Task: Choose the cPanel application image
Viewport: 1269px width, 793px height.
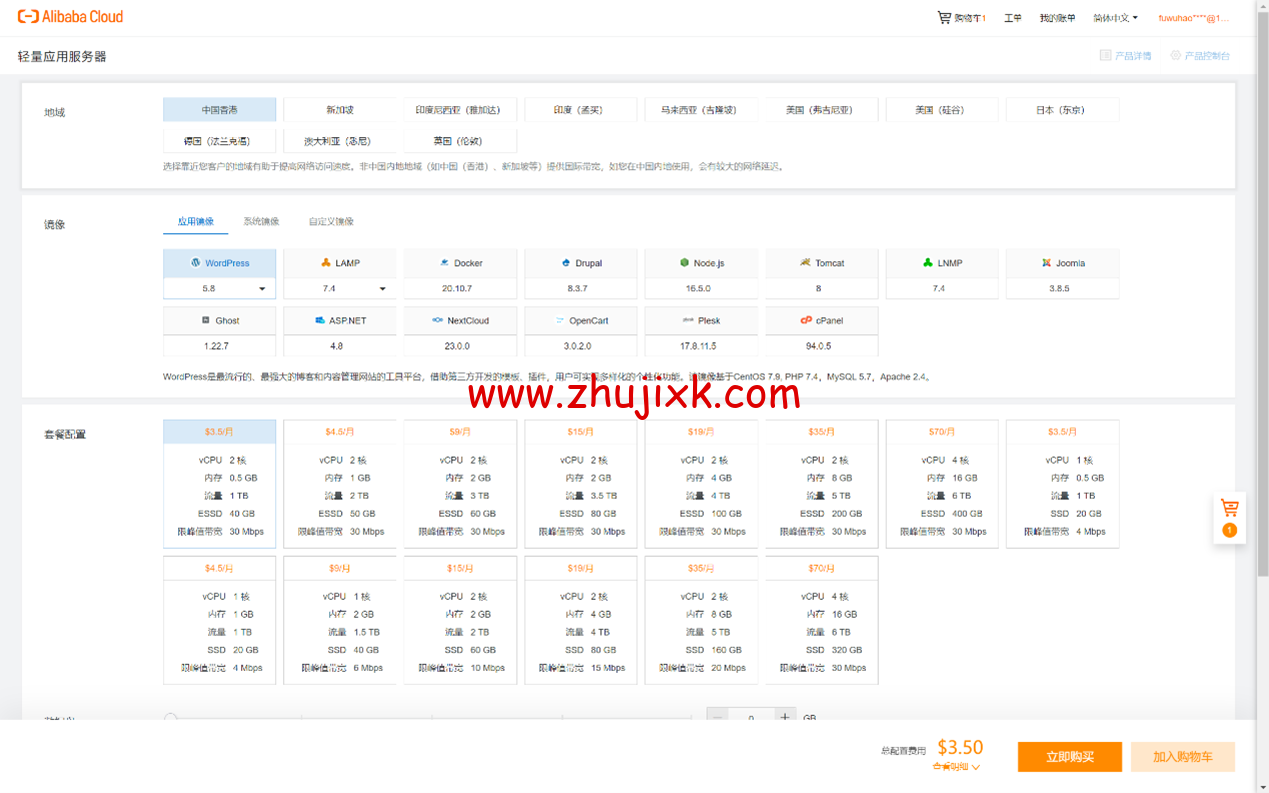Action: click(821, 320)
